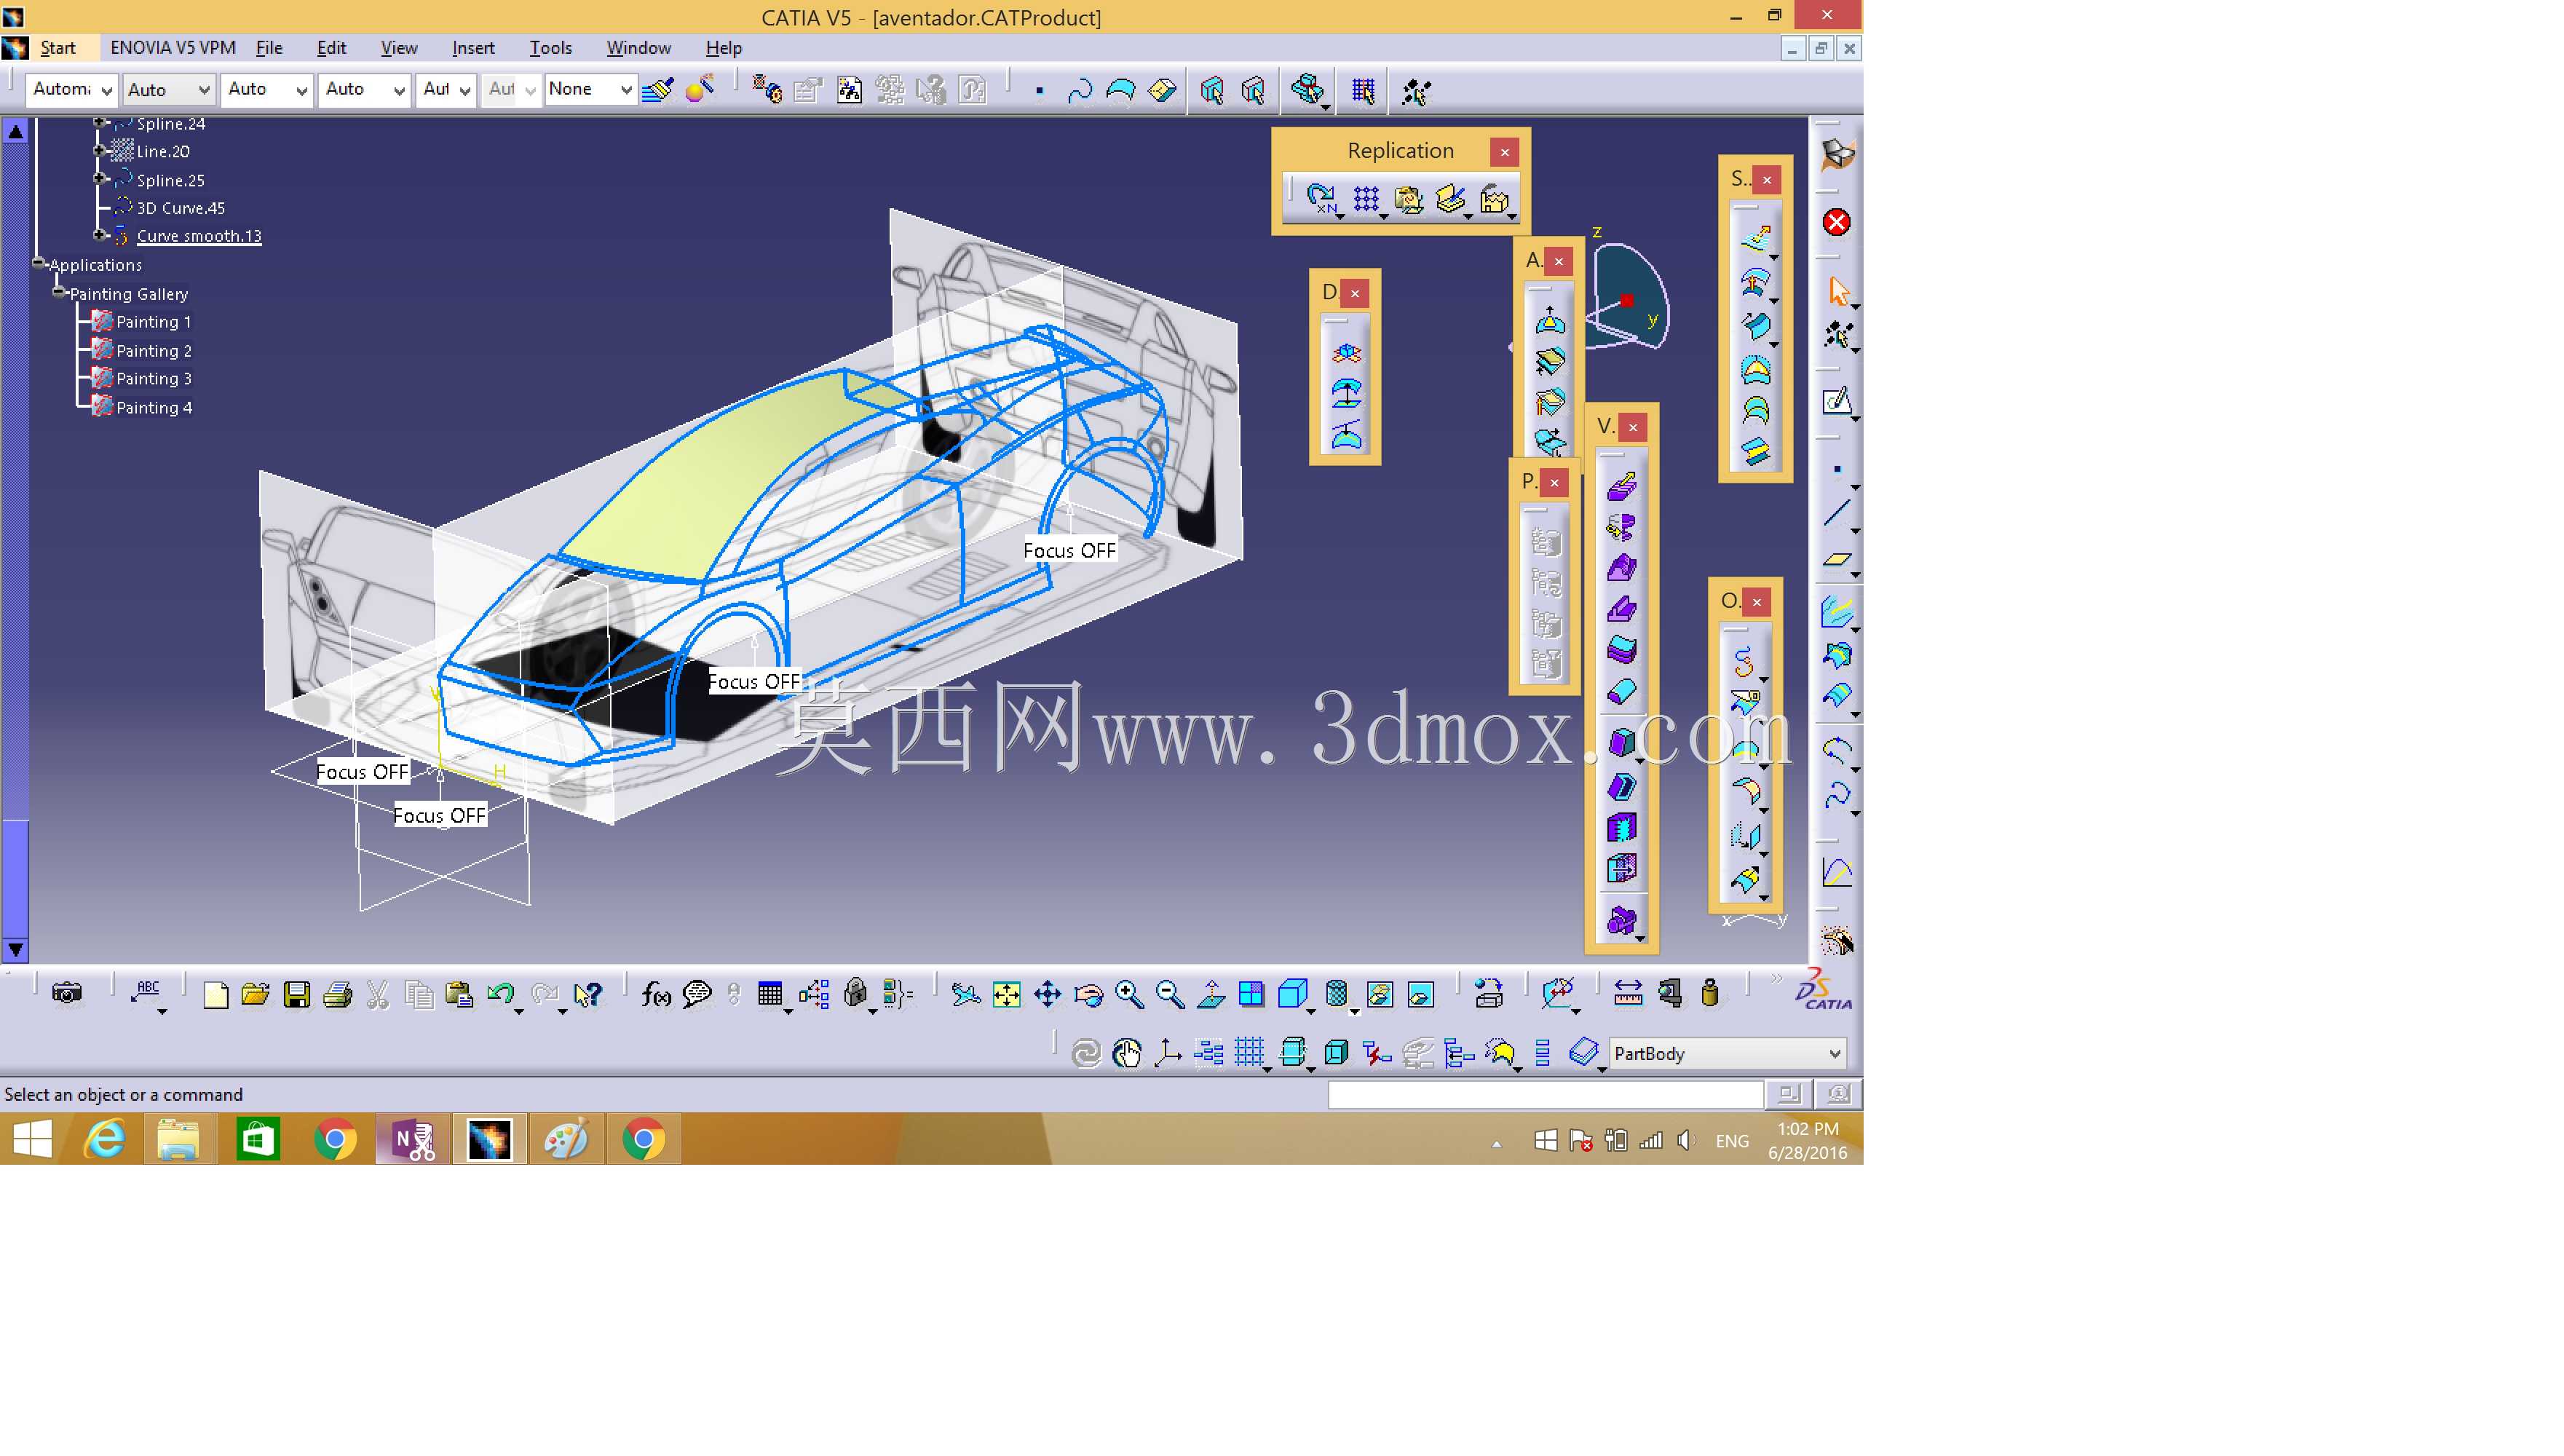Open the Formula f(x) tool
Image resolution: width=2564 pixels, height=1456 pixels.
[x=656, y=994]
